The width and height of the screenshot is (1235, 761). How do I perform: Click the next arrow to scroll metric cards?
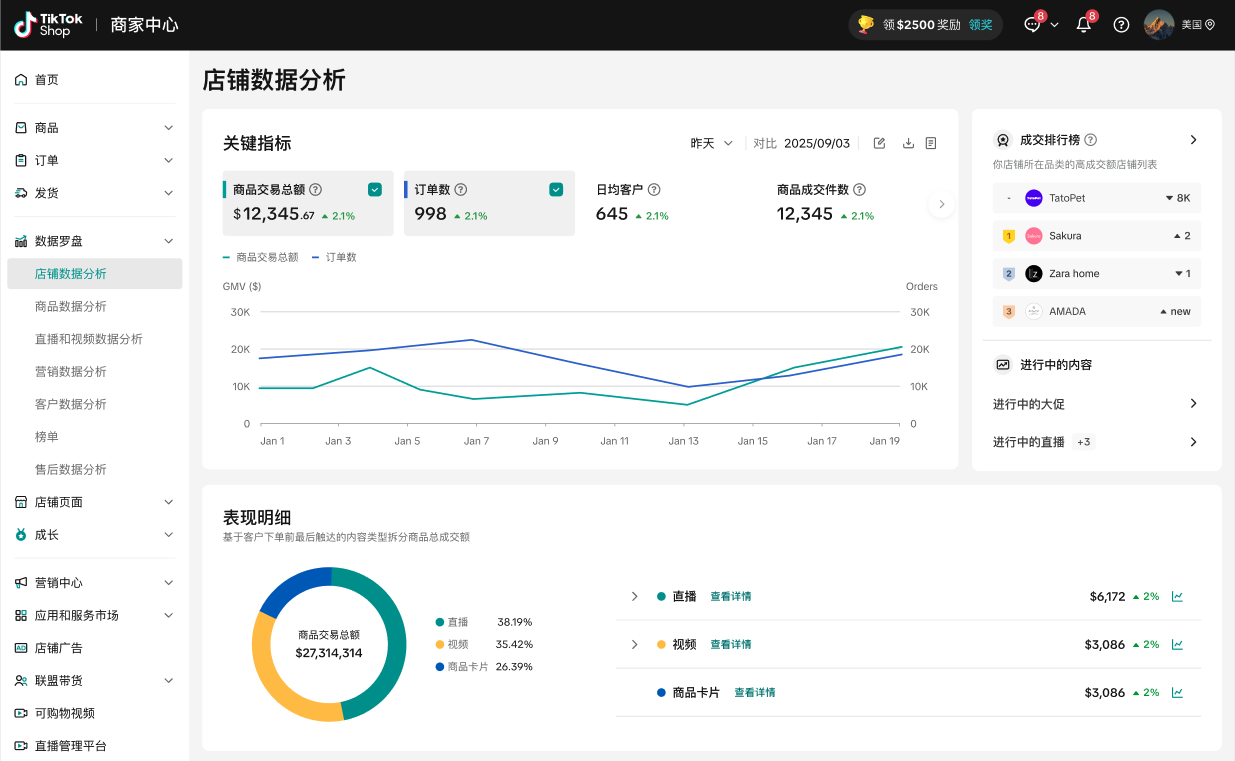[x=940, y=205]
